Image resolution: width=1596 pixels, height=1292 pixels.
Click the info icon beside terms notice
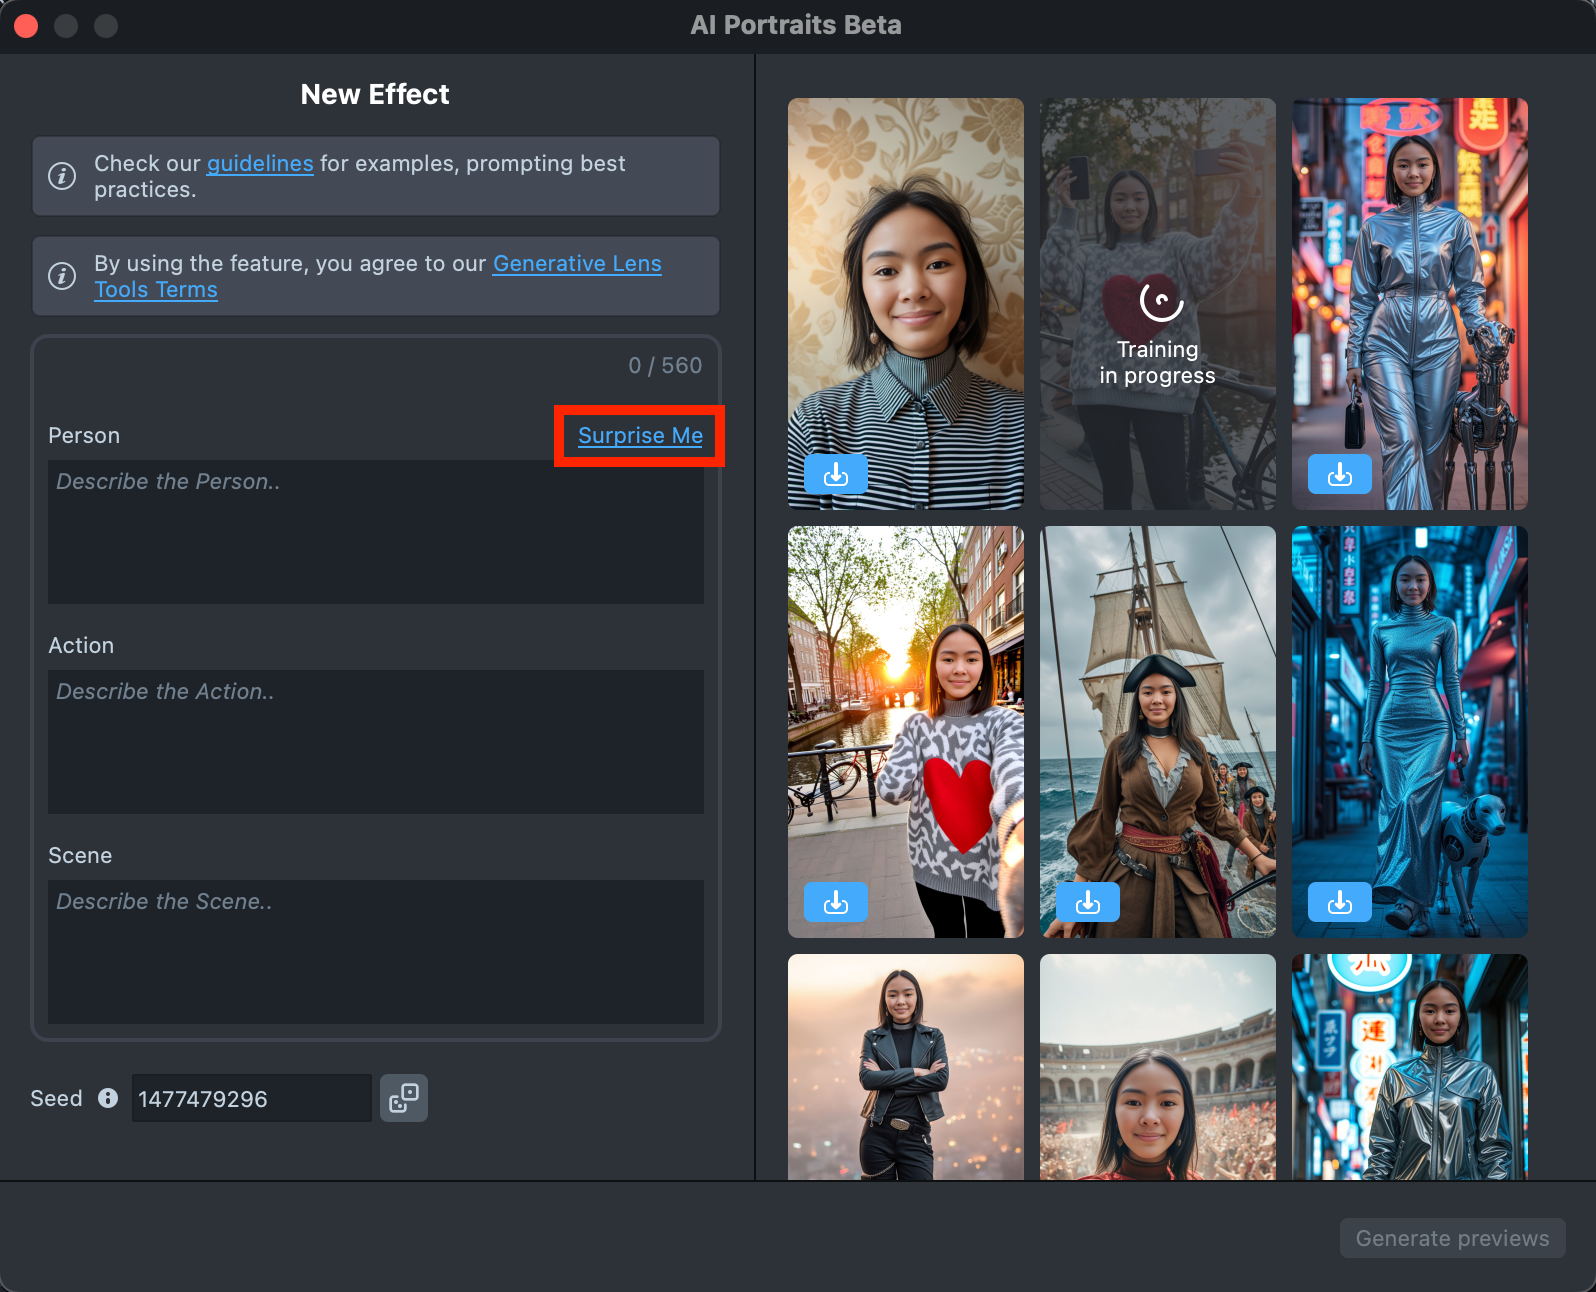[x=62, y=276]
